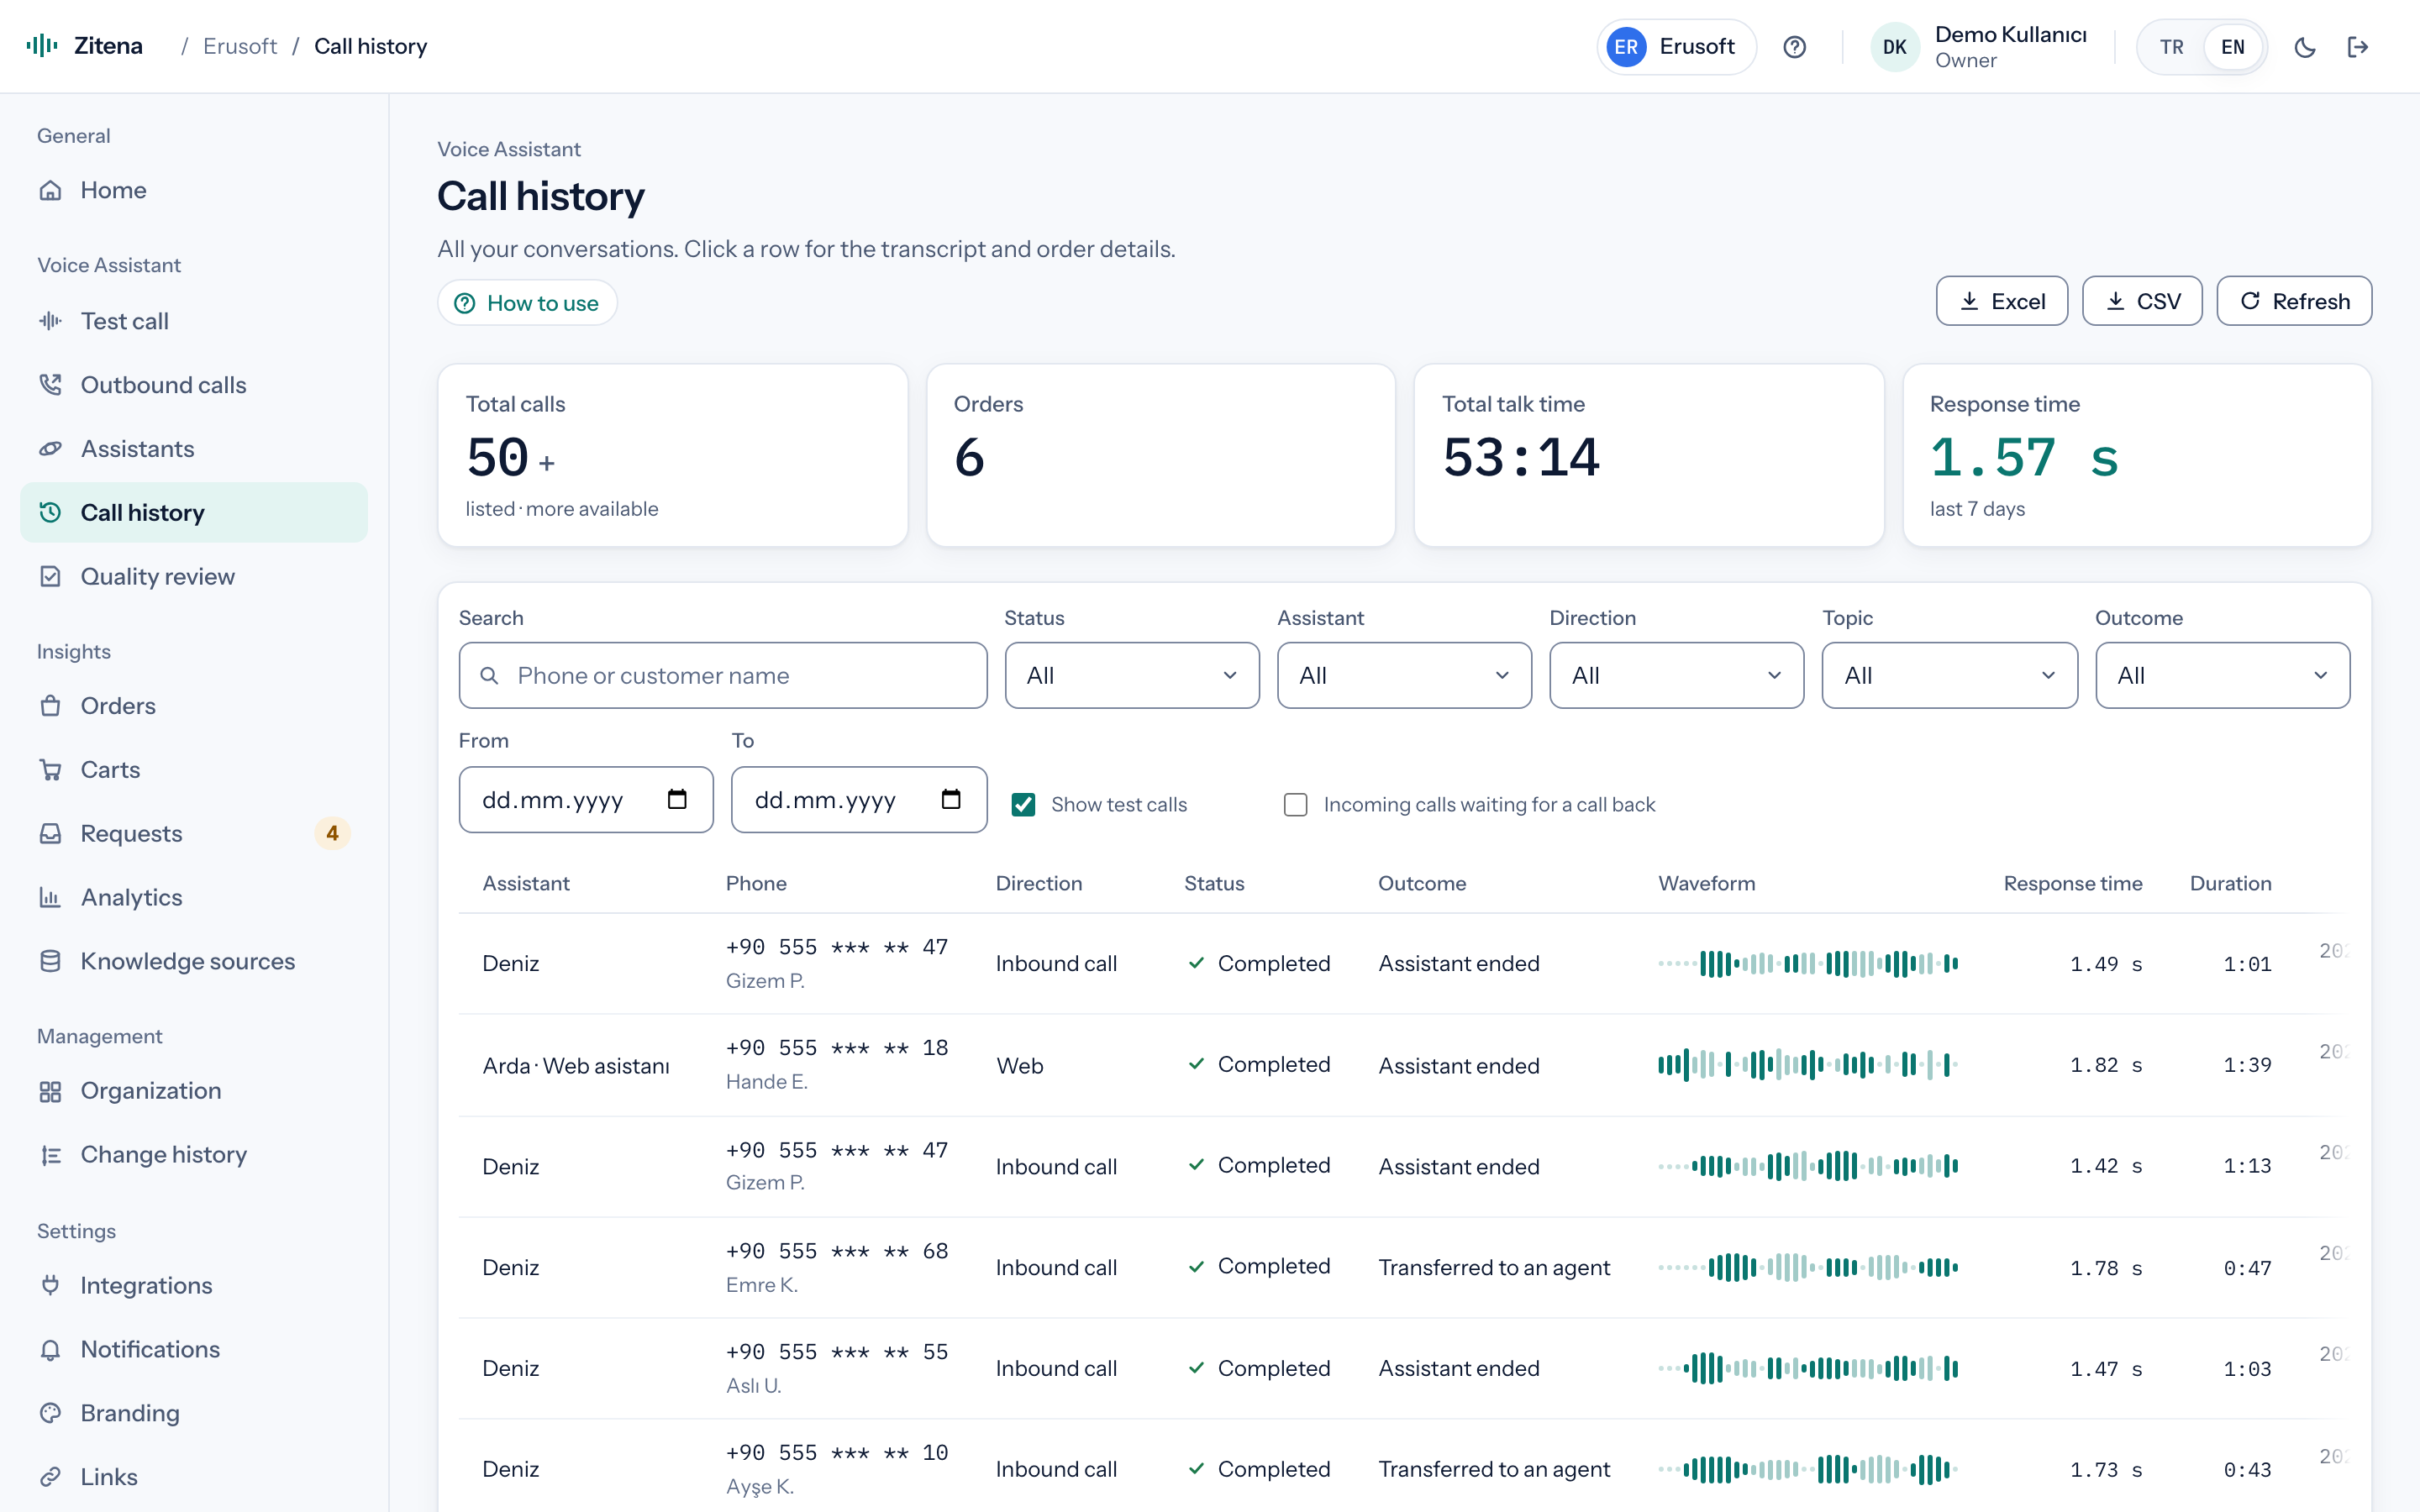2420x1512 pixels.
Task: Export calls with the CSV button
Action: click(x=2142, y=301)
